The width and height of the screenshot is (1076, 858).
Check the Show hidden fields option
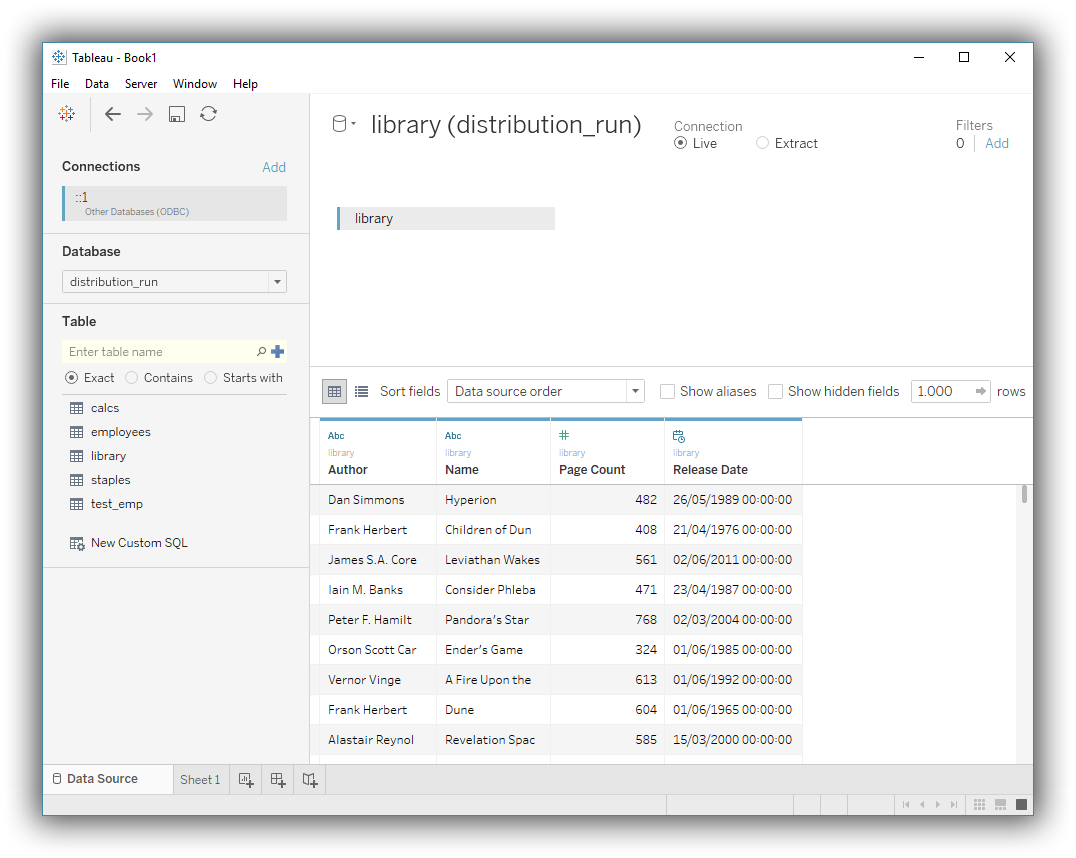point(775,391)
